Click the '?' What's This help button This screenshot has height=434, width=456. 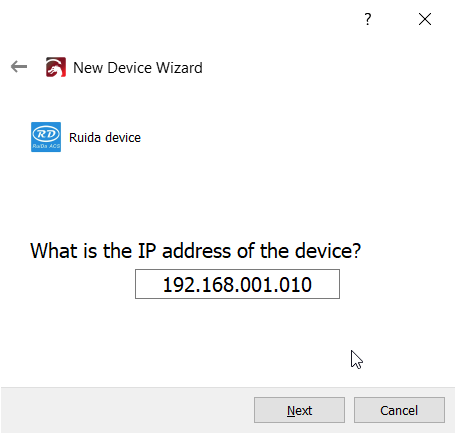pos(368,19)
